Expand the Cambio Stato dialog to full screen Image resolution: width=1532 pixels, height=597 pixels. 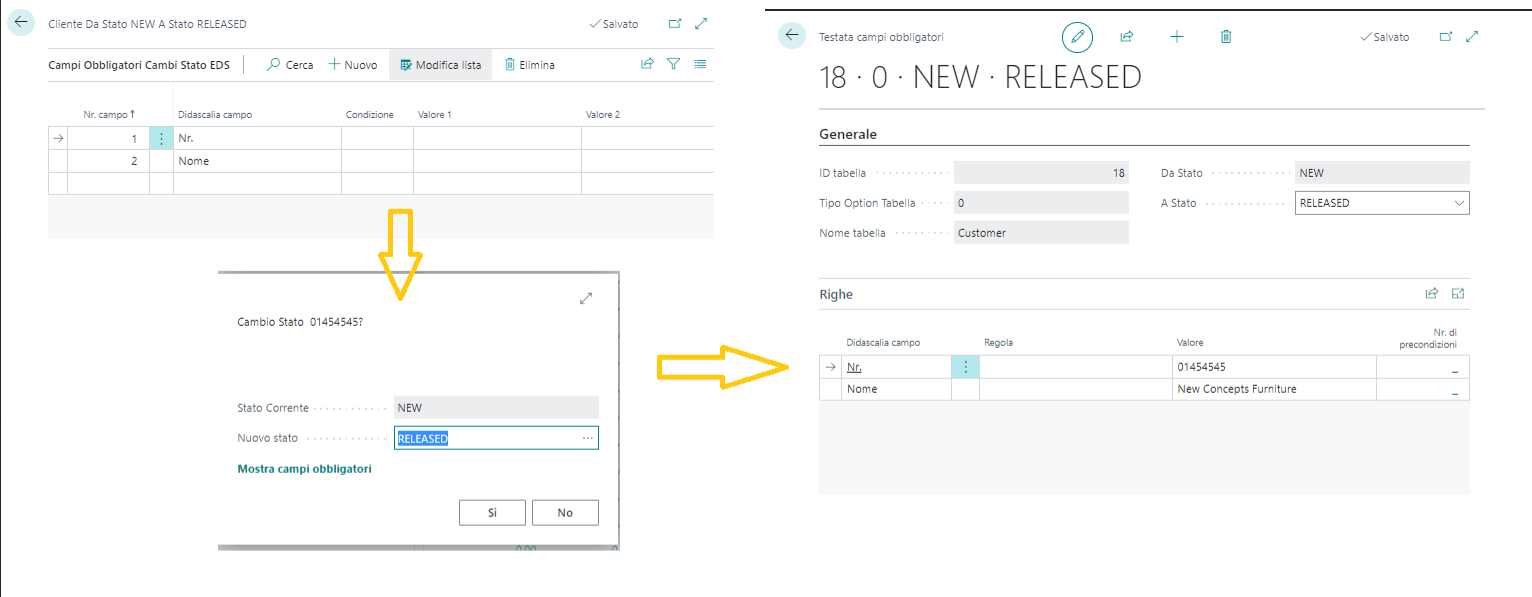586,298
